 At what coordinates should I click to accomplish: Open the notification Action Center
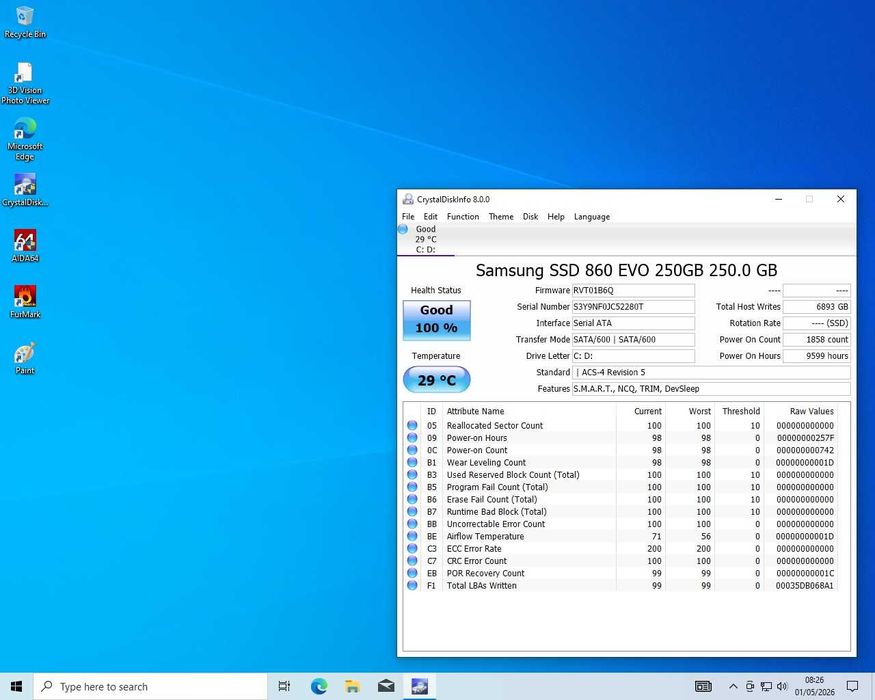point(852,686)
